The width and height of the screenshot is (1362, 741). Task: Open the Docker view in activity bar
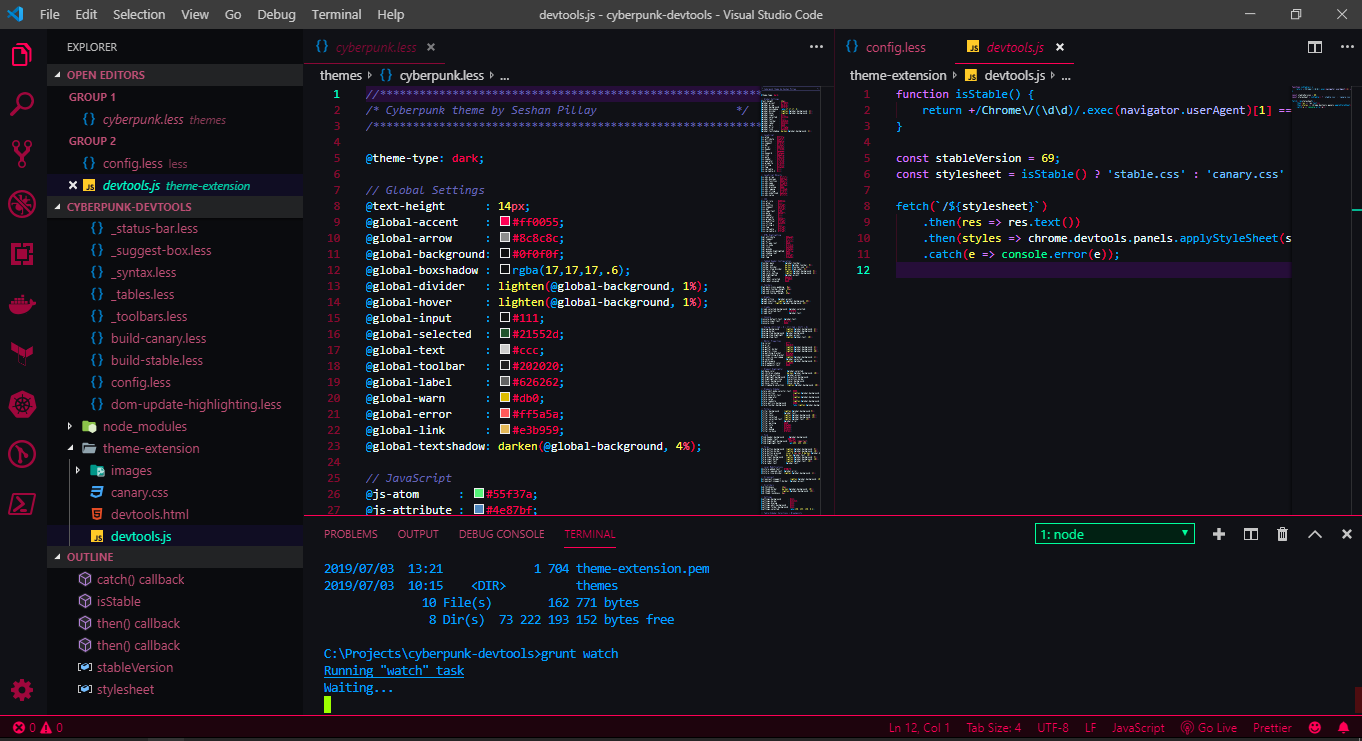(x=22, y=304)
